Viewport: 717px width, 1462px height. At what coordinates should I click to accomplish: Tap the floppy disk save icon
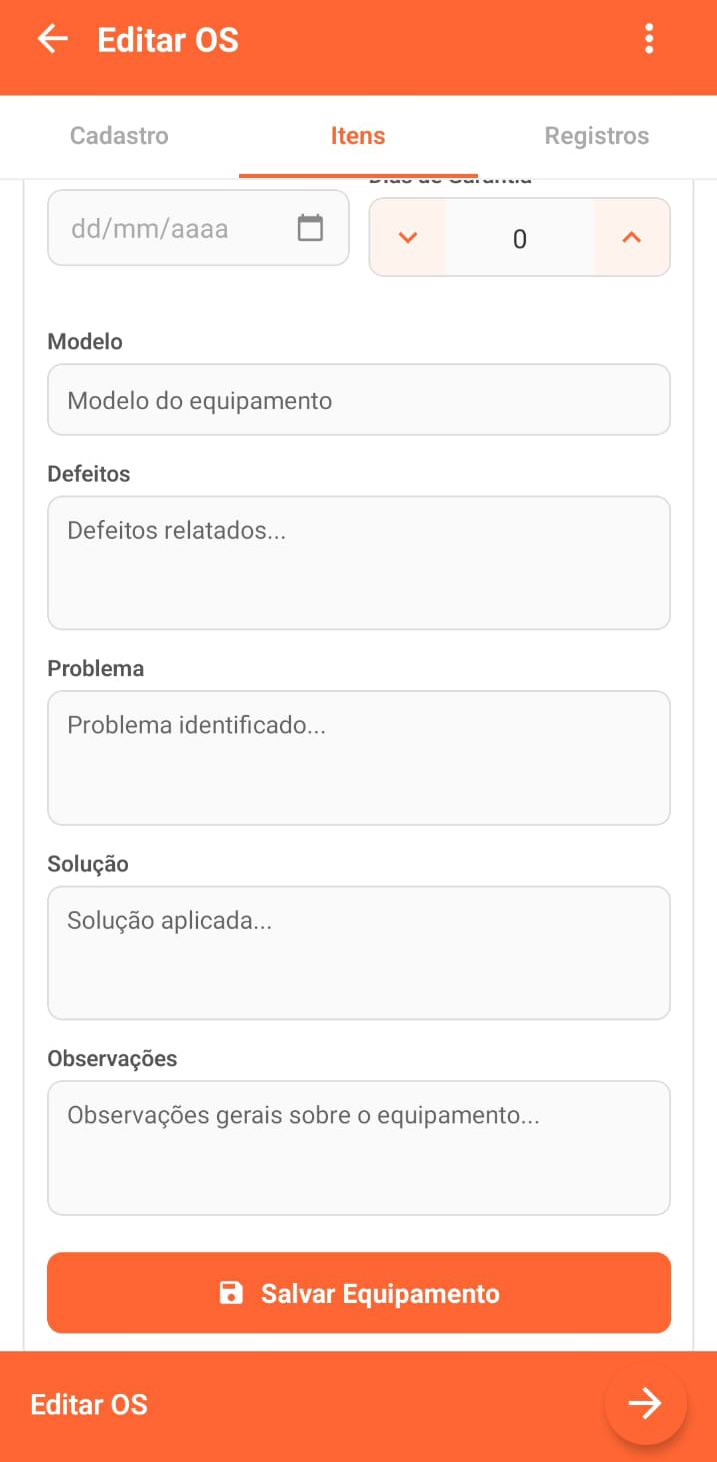(231, 1293)
